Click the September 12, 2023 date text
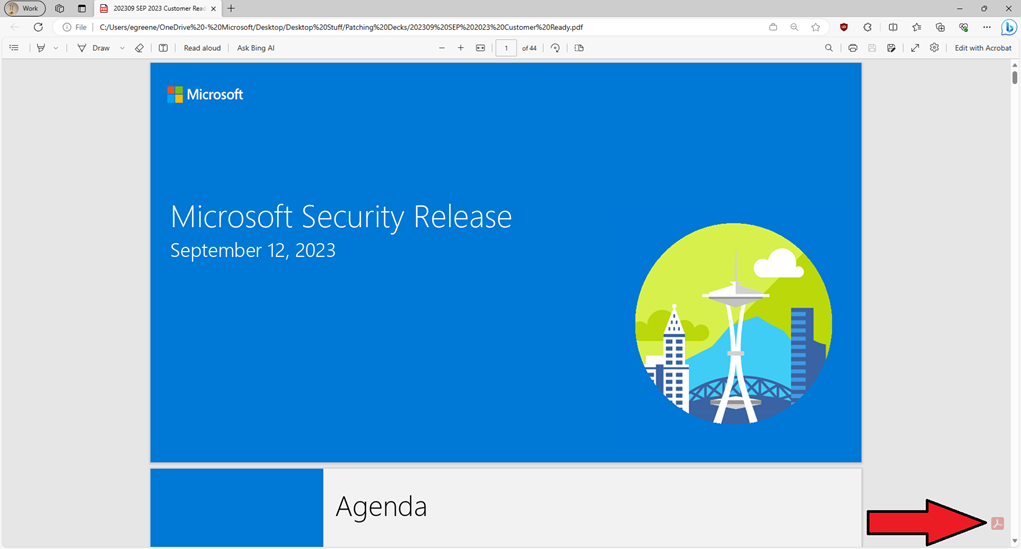The height and width of the screenshot is (549, 1021). 253,251
